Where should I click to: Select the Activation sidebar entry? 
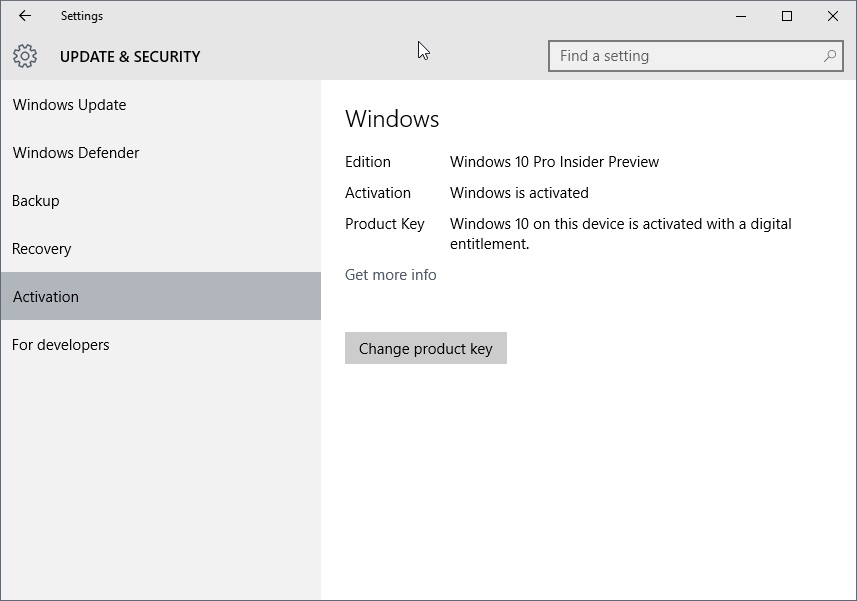pyautogui.click(x=45, y=297)
